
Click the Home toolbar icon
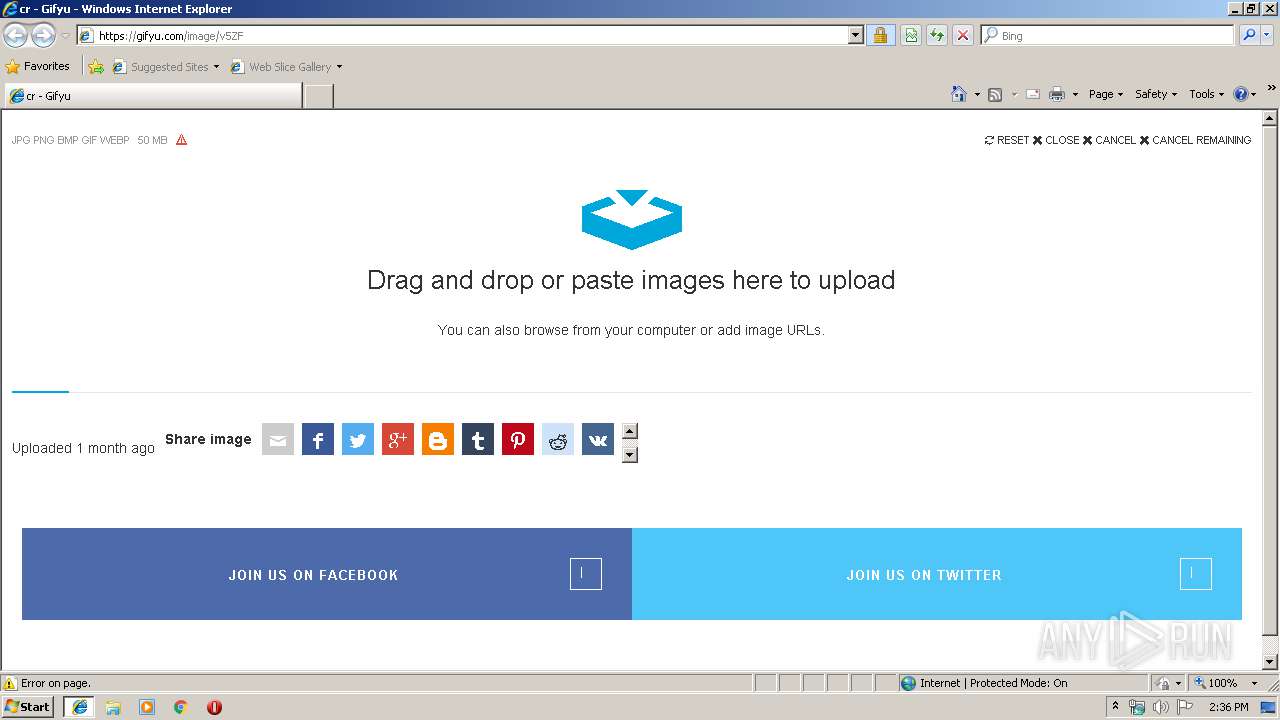coord(958,94)
